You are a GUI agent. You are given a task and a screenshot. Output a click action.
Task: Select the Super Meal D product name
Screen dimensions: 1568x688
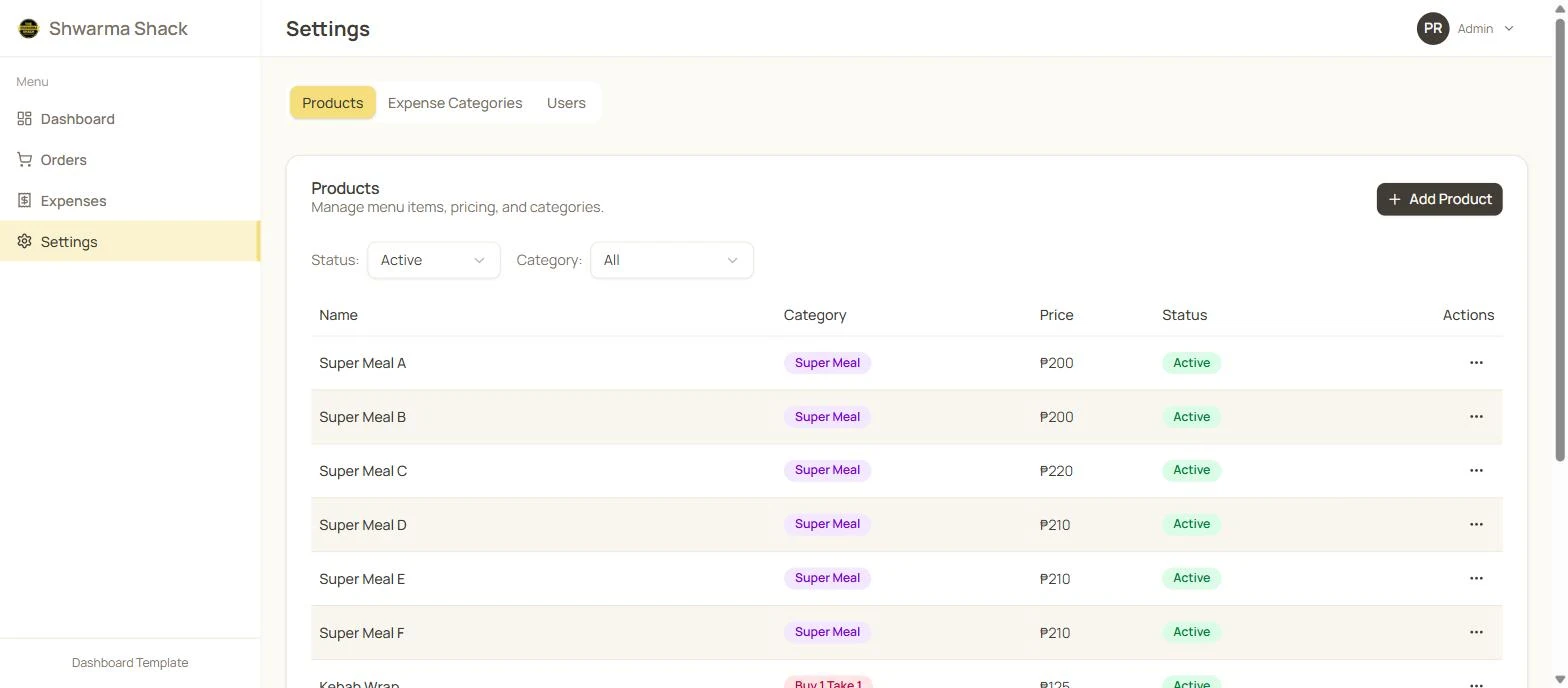click(363, 525)
